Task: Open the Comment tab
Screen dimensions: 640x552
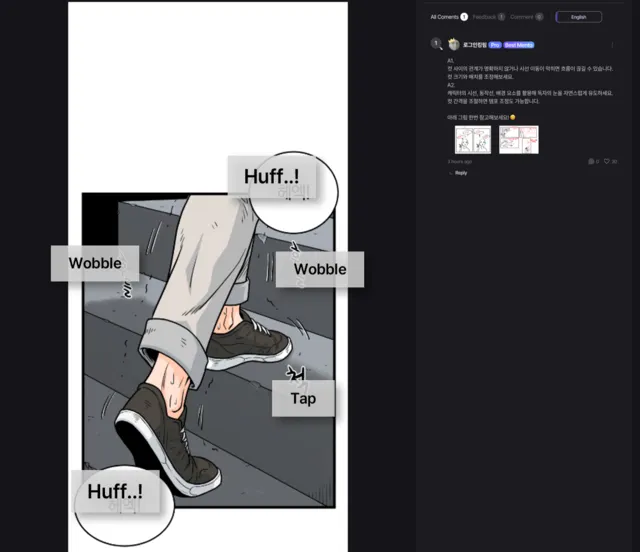Action: pos(526,17)
